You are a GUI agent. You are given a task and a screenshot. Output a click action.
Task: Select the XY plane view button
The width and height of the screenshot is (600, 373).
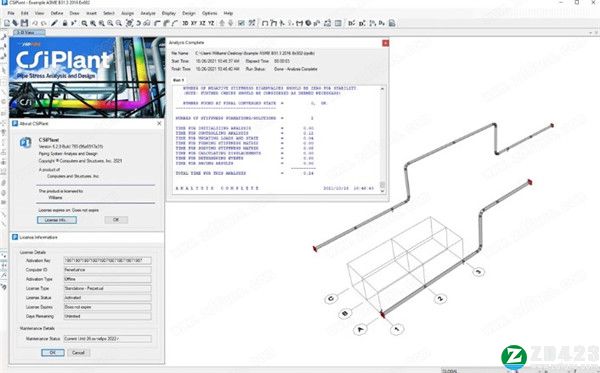194,23
